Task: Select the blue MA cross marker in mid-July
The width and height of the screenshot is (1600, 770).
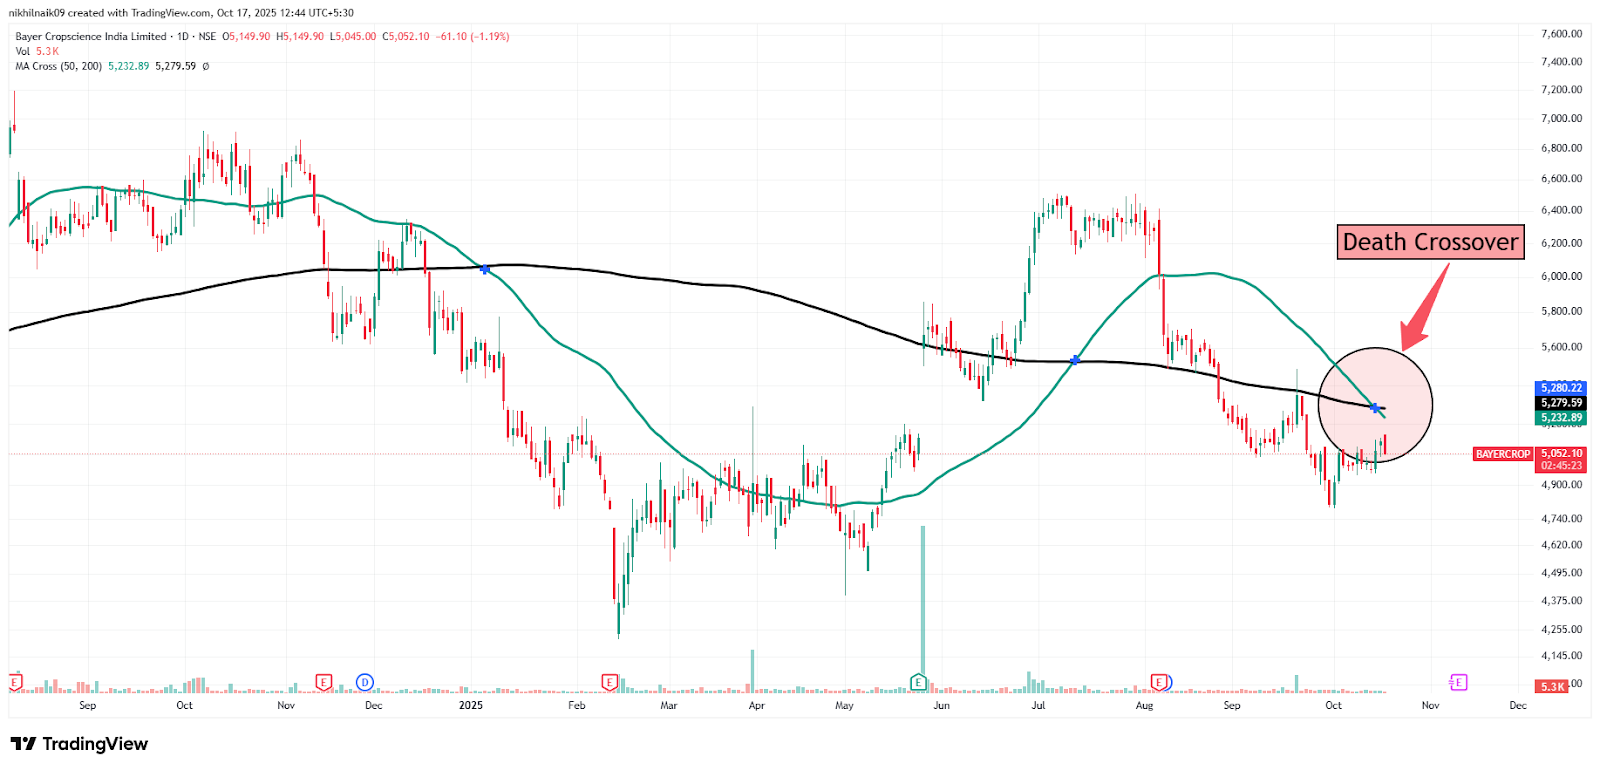Action: [1075, 360]
